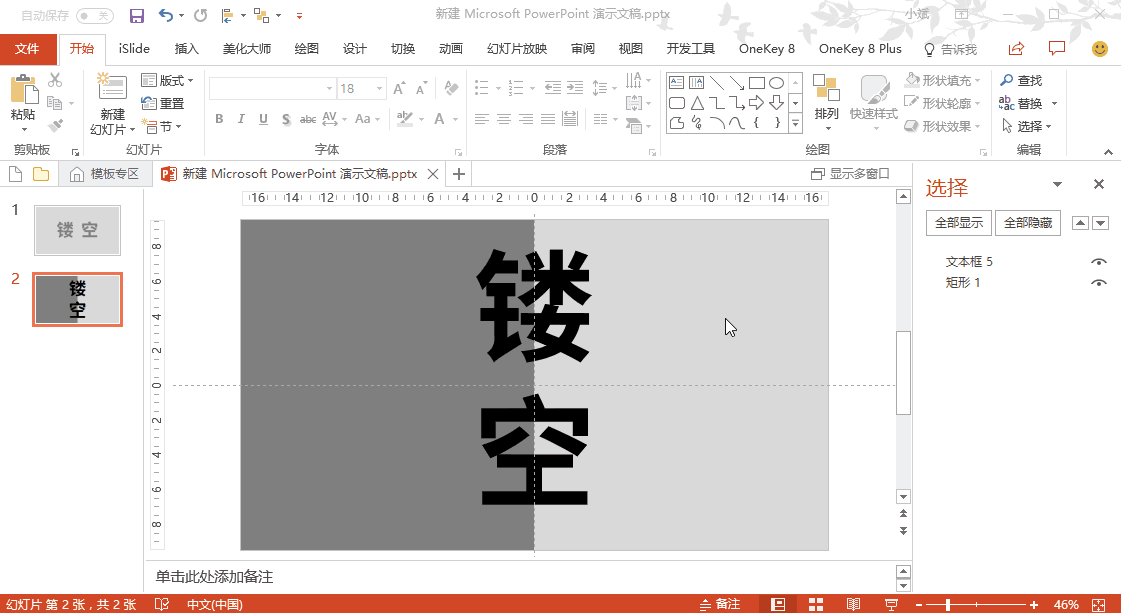This screenshot has height=613, width=1121.
Task: Click the Replace (替换) icon
Action: [1025, 103]
